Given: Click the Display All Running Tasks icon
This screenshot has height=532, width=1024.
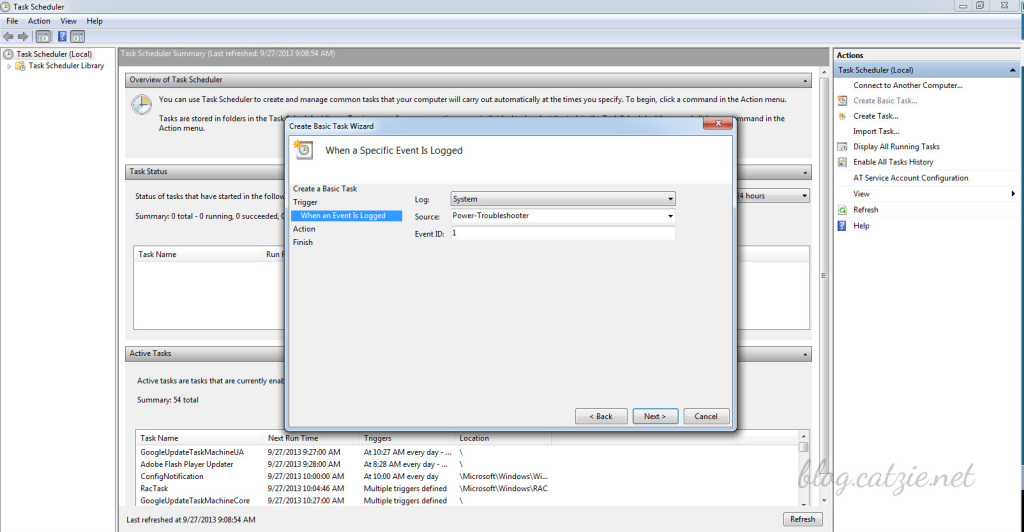Looking at the screenshot, I should coord(843,147).
